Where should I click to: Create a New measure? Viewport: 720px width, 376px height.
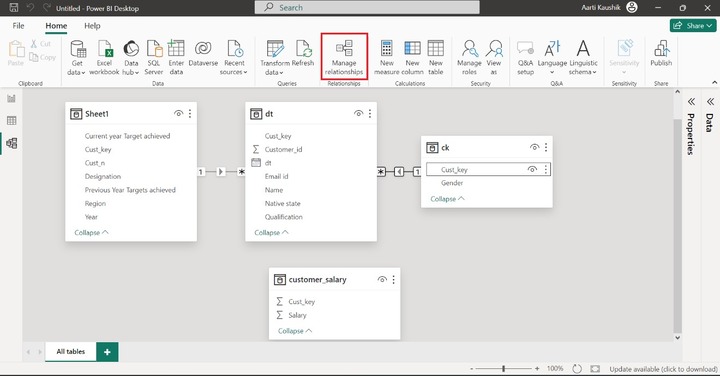tap(387, 58)
